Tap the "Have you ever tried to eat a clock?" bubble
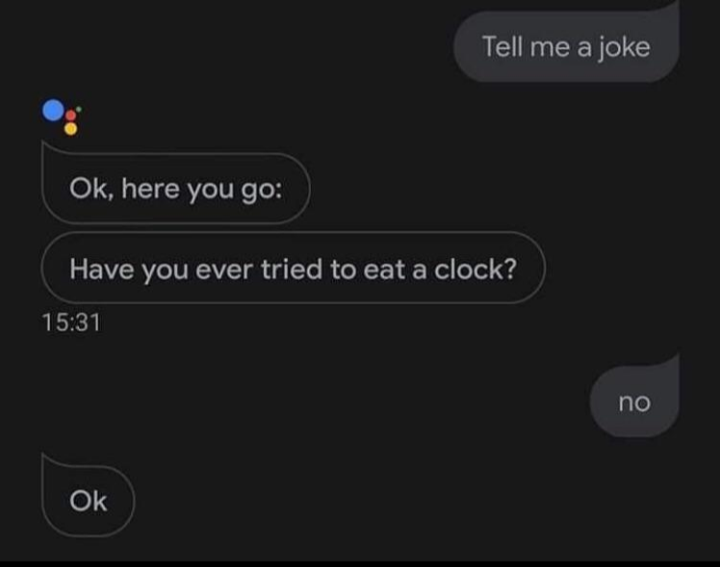 (x=293, y=268)
